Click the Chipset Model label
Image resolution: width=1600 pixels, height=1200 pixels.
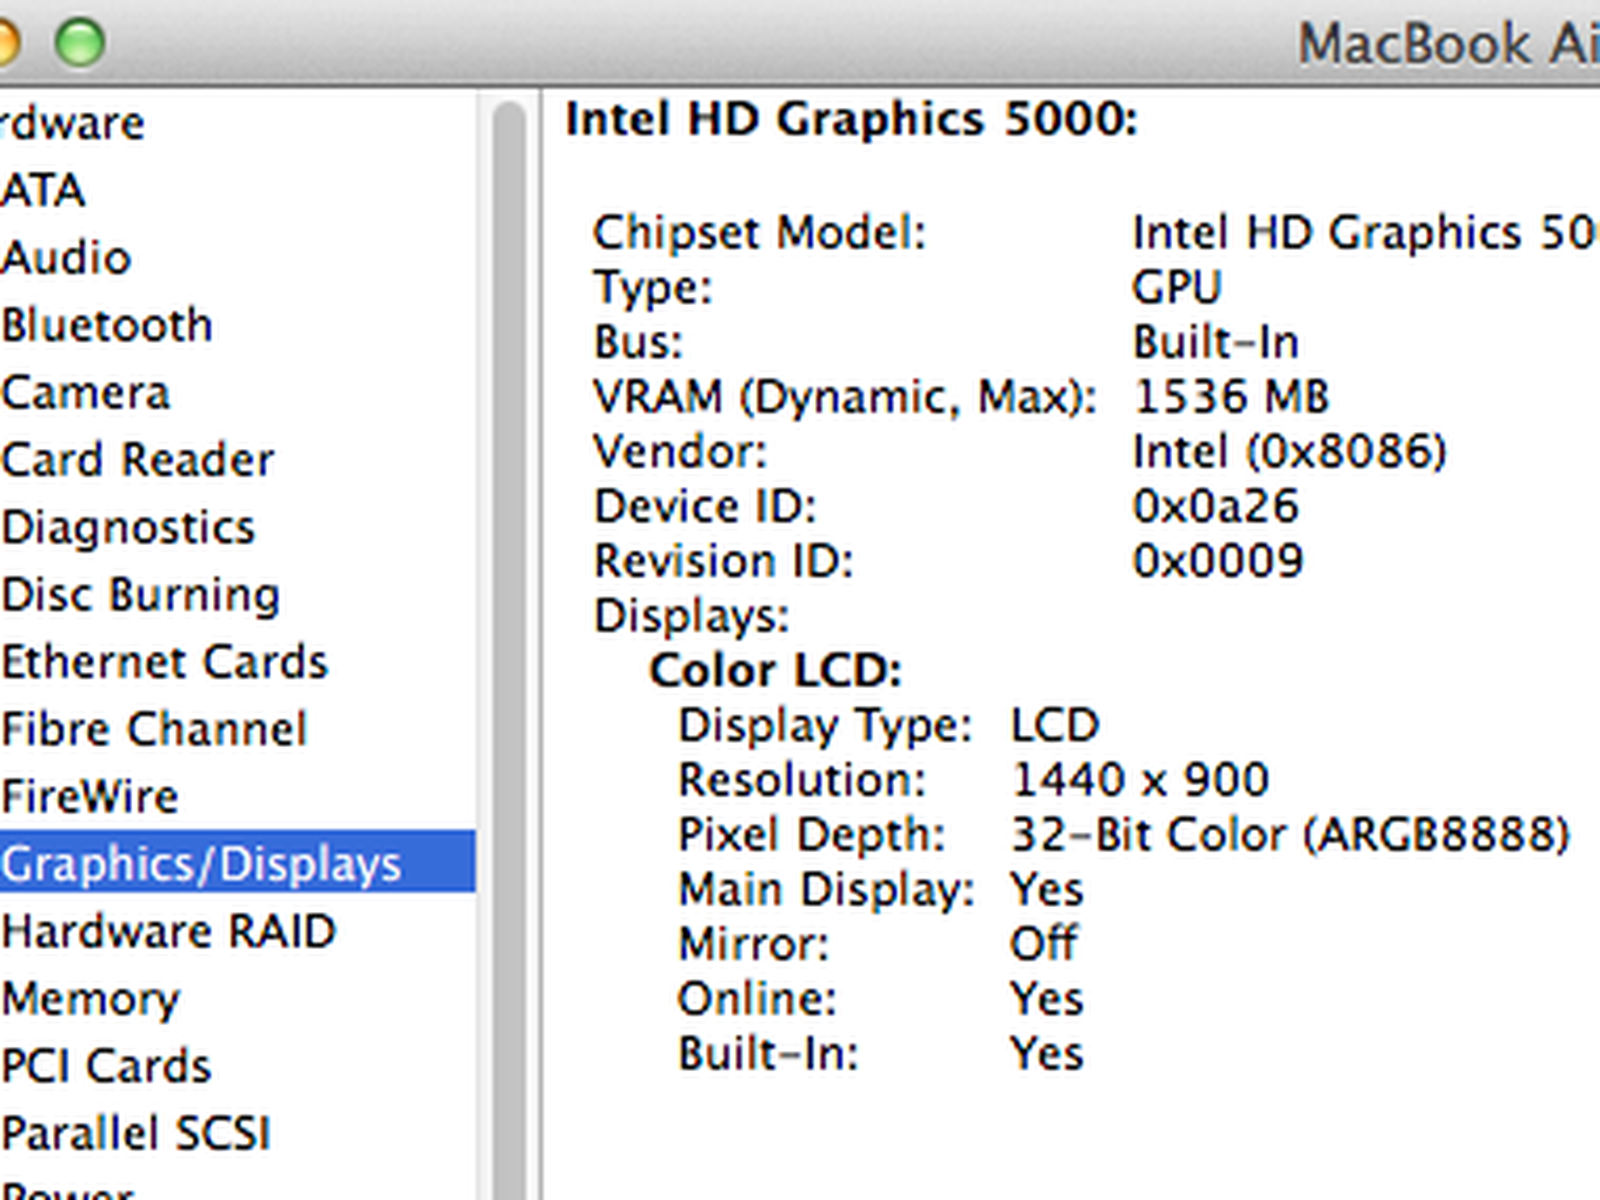(760, 233)
